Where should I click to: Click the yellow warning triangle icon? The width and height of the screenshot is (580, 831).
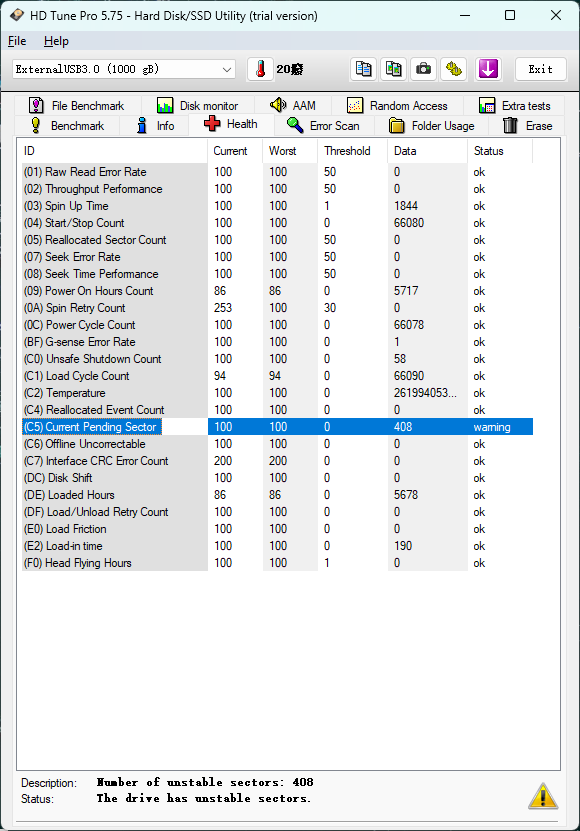pos(543,795)
